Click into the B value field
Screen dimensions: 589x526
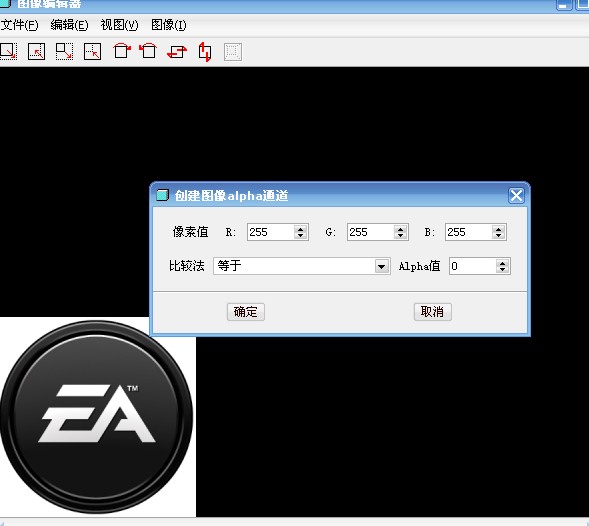tap(468, 232)
